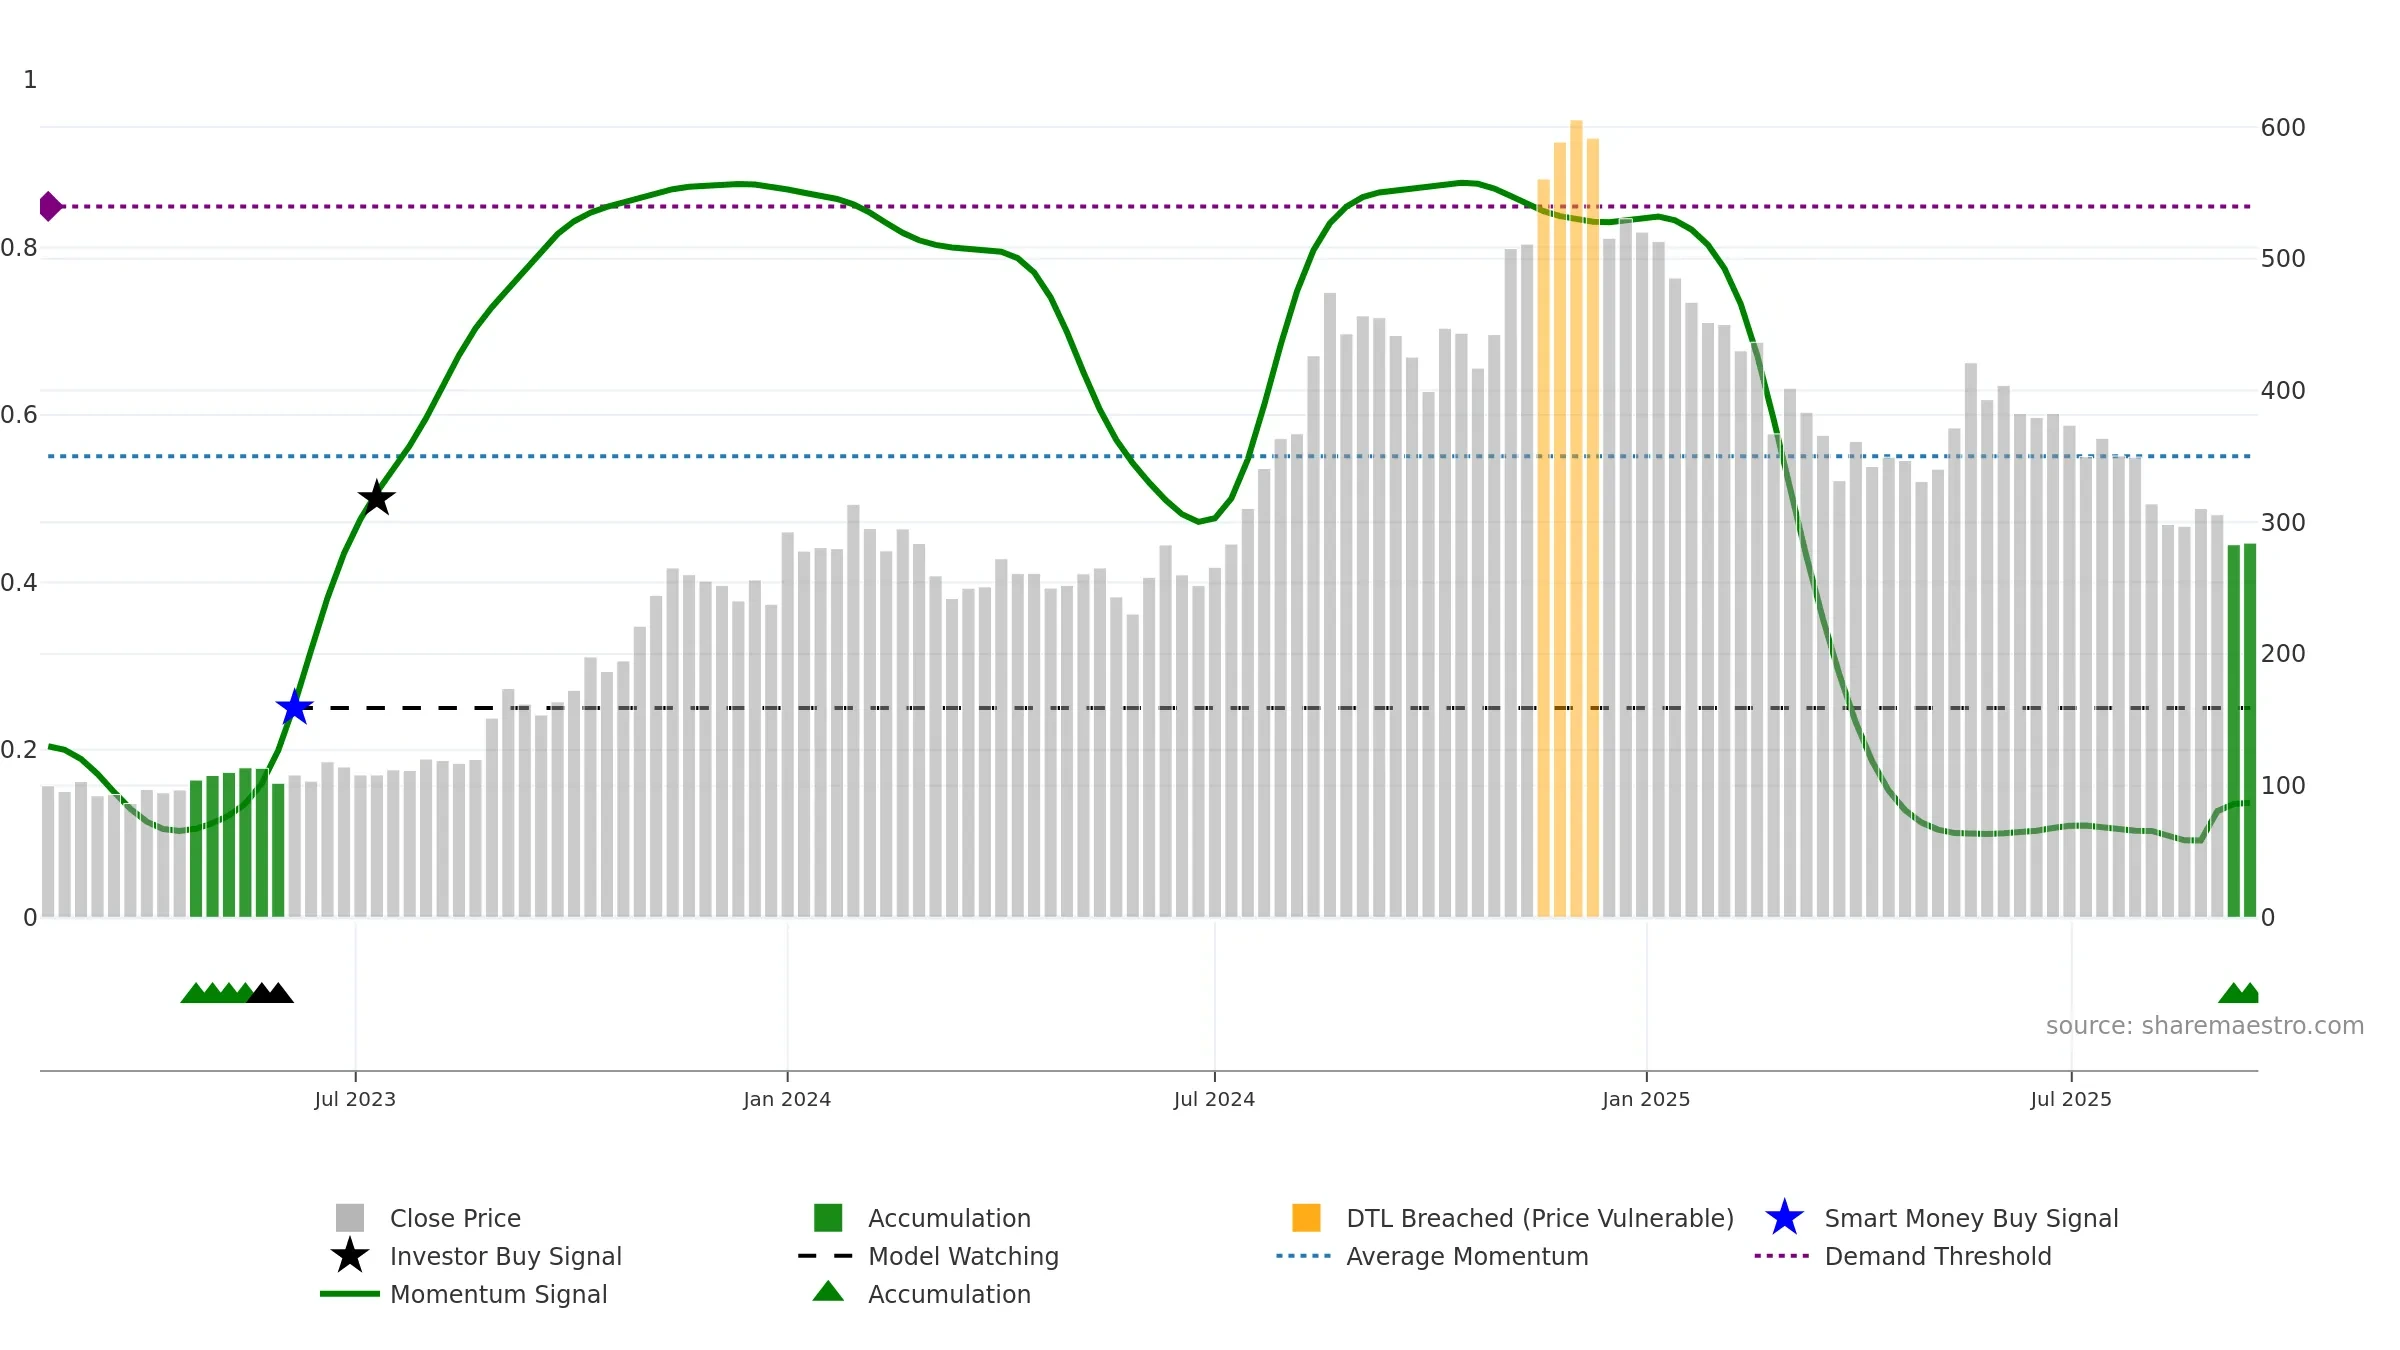The height and width of the screenshot is (1350, 2400).
Task: Click the blue star icon in legend
Action: pyautogui.click(x=1784, y=1218)
